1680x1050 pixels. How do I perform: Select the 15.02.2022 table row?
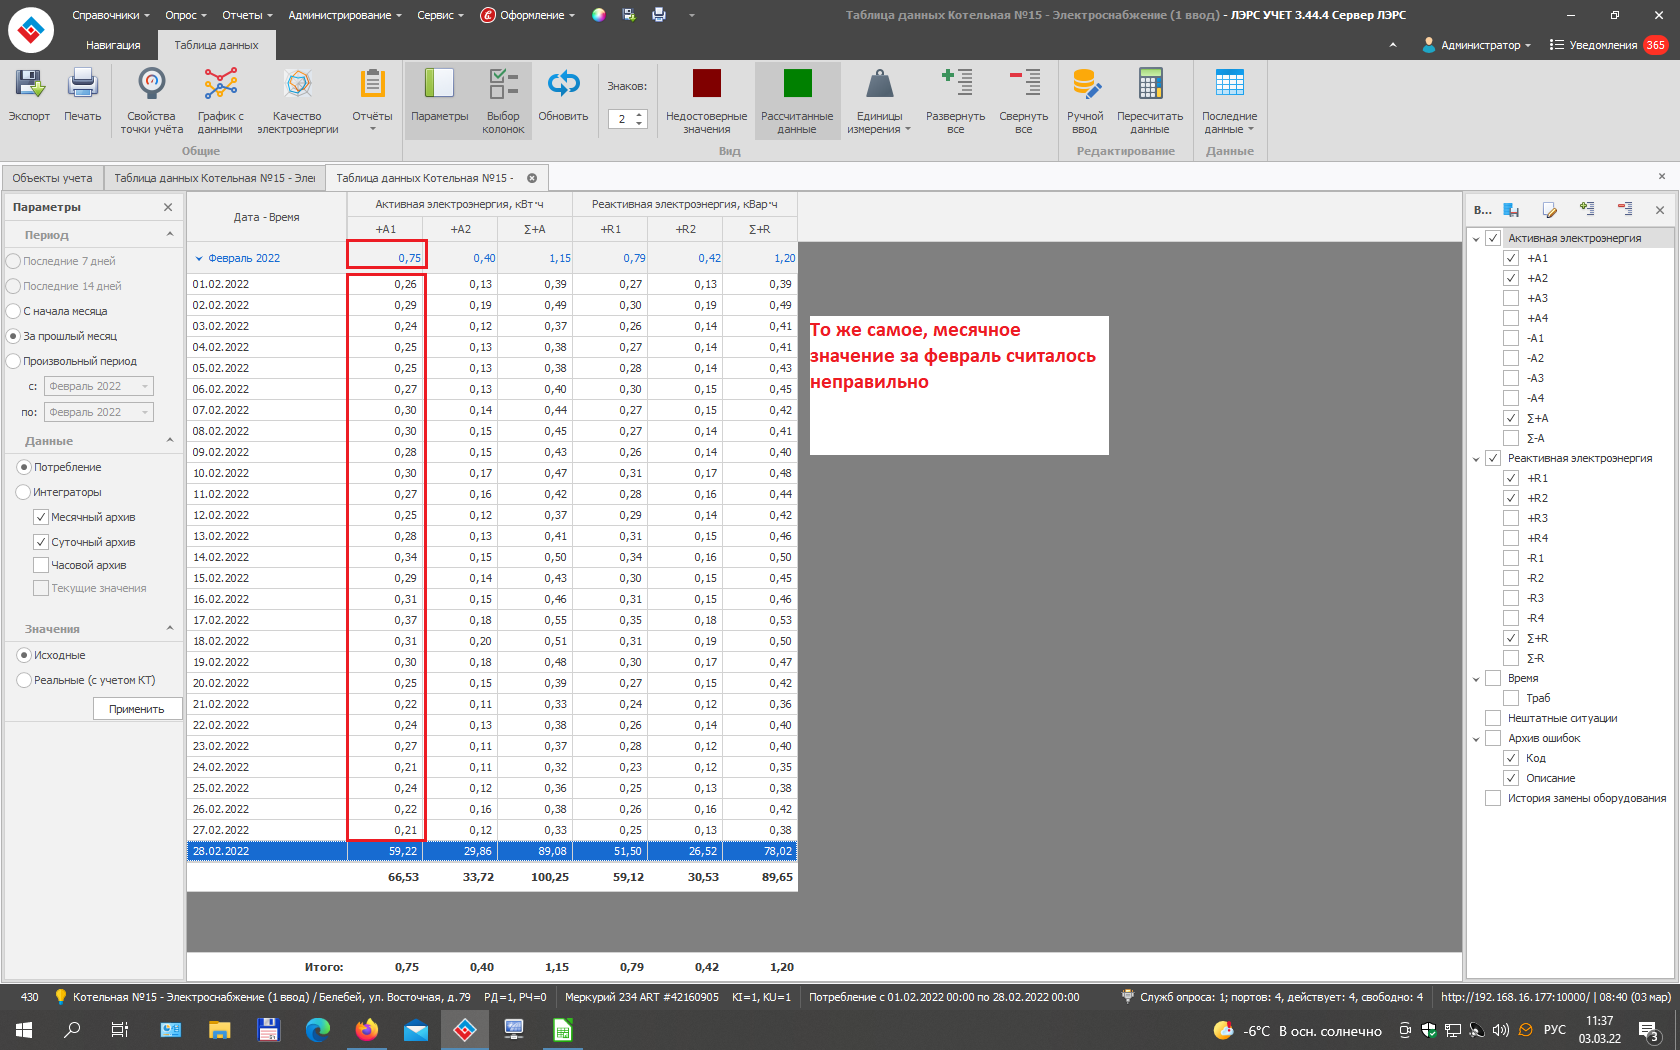coord(492,578)
